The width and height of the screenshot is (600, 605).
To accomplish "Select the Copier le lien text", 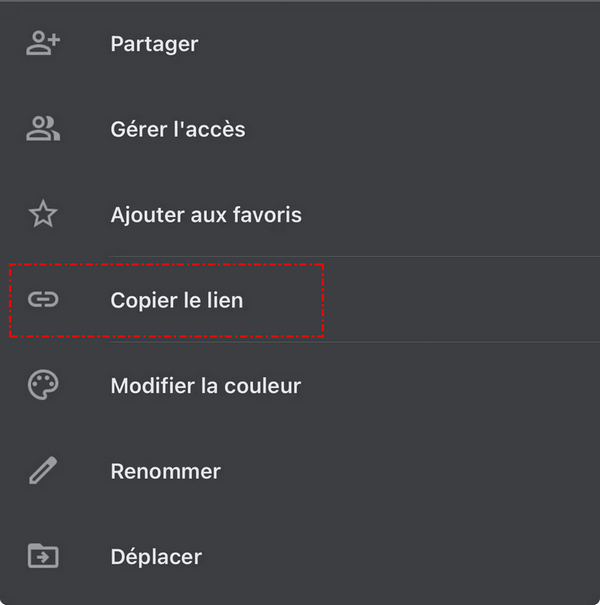I will click(176, 300).
